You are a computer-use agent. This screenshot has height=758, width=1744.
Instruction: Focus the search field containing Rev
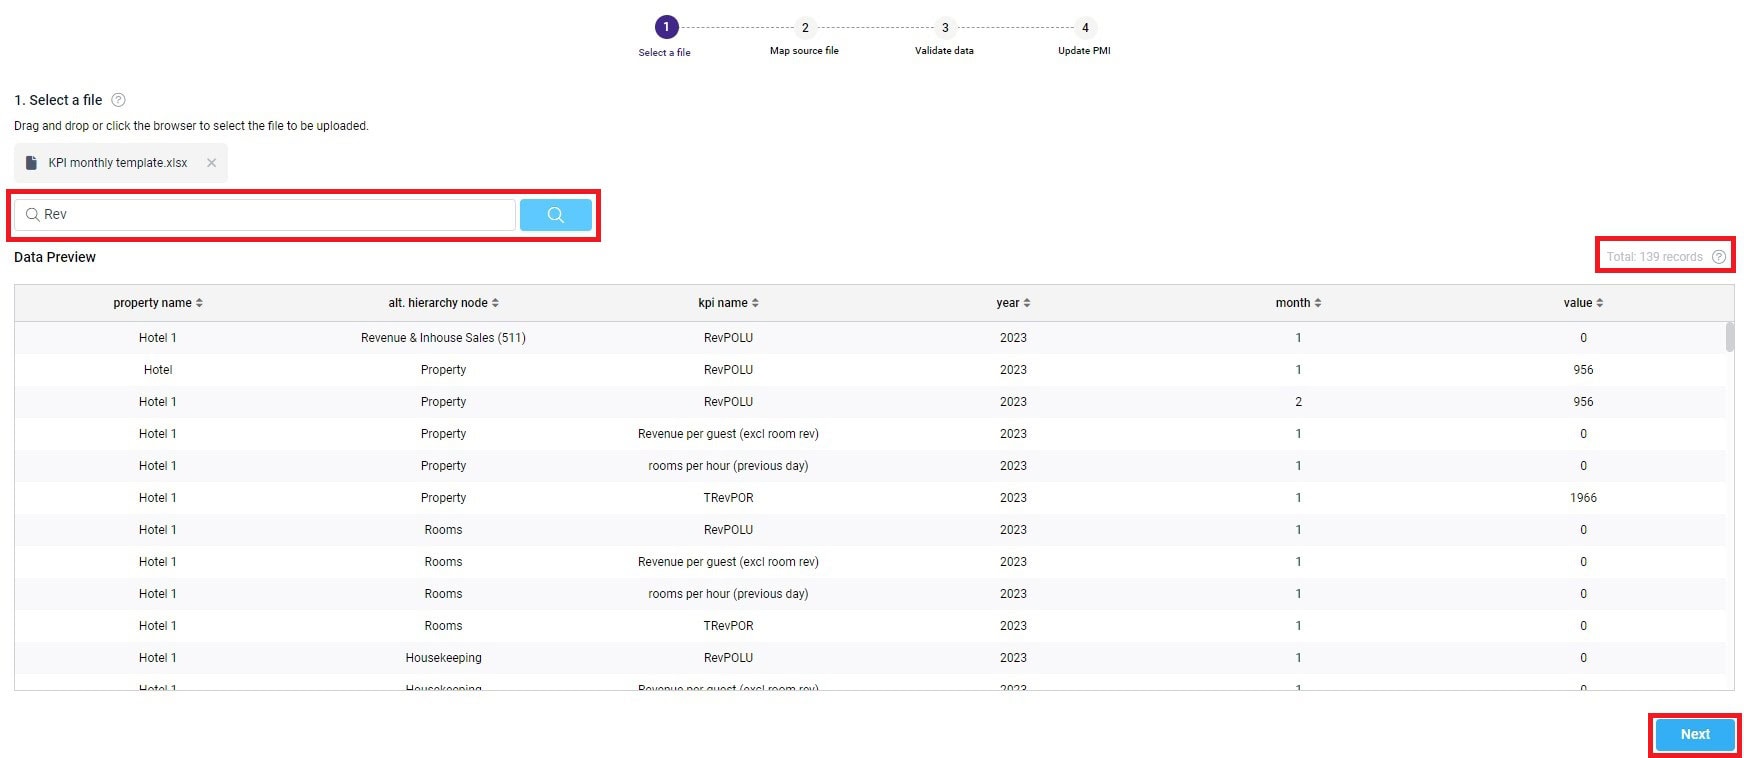pyautogui.click(x=265, y=215)
